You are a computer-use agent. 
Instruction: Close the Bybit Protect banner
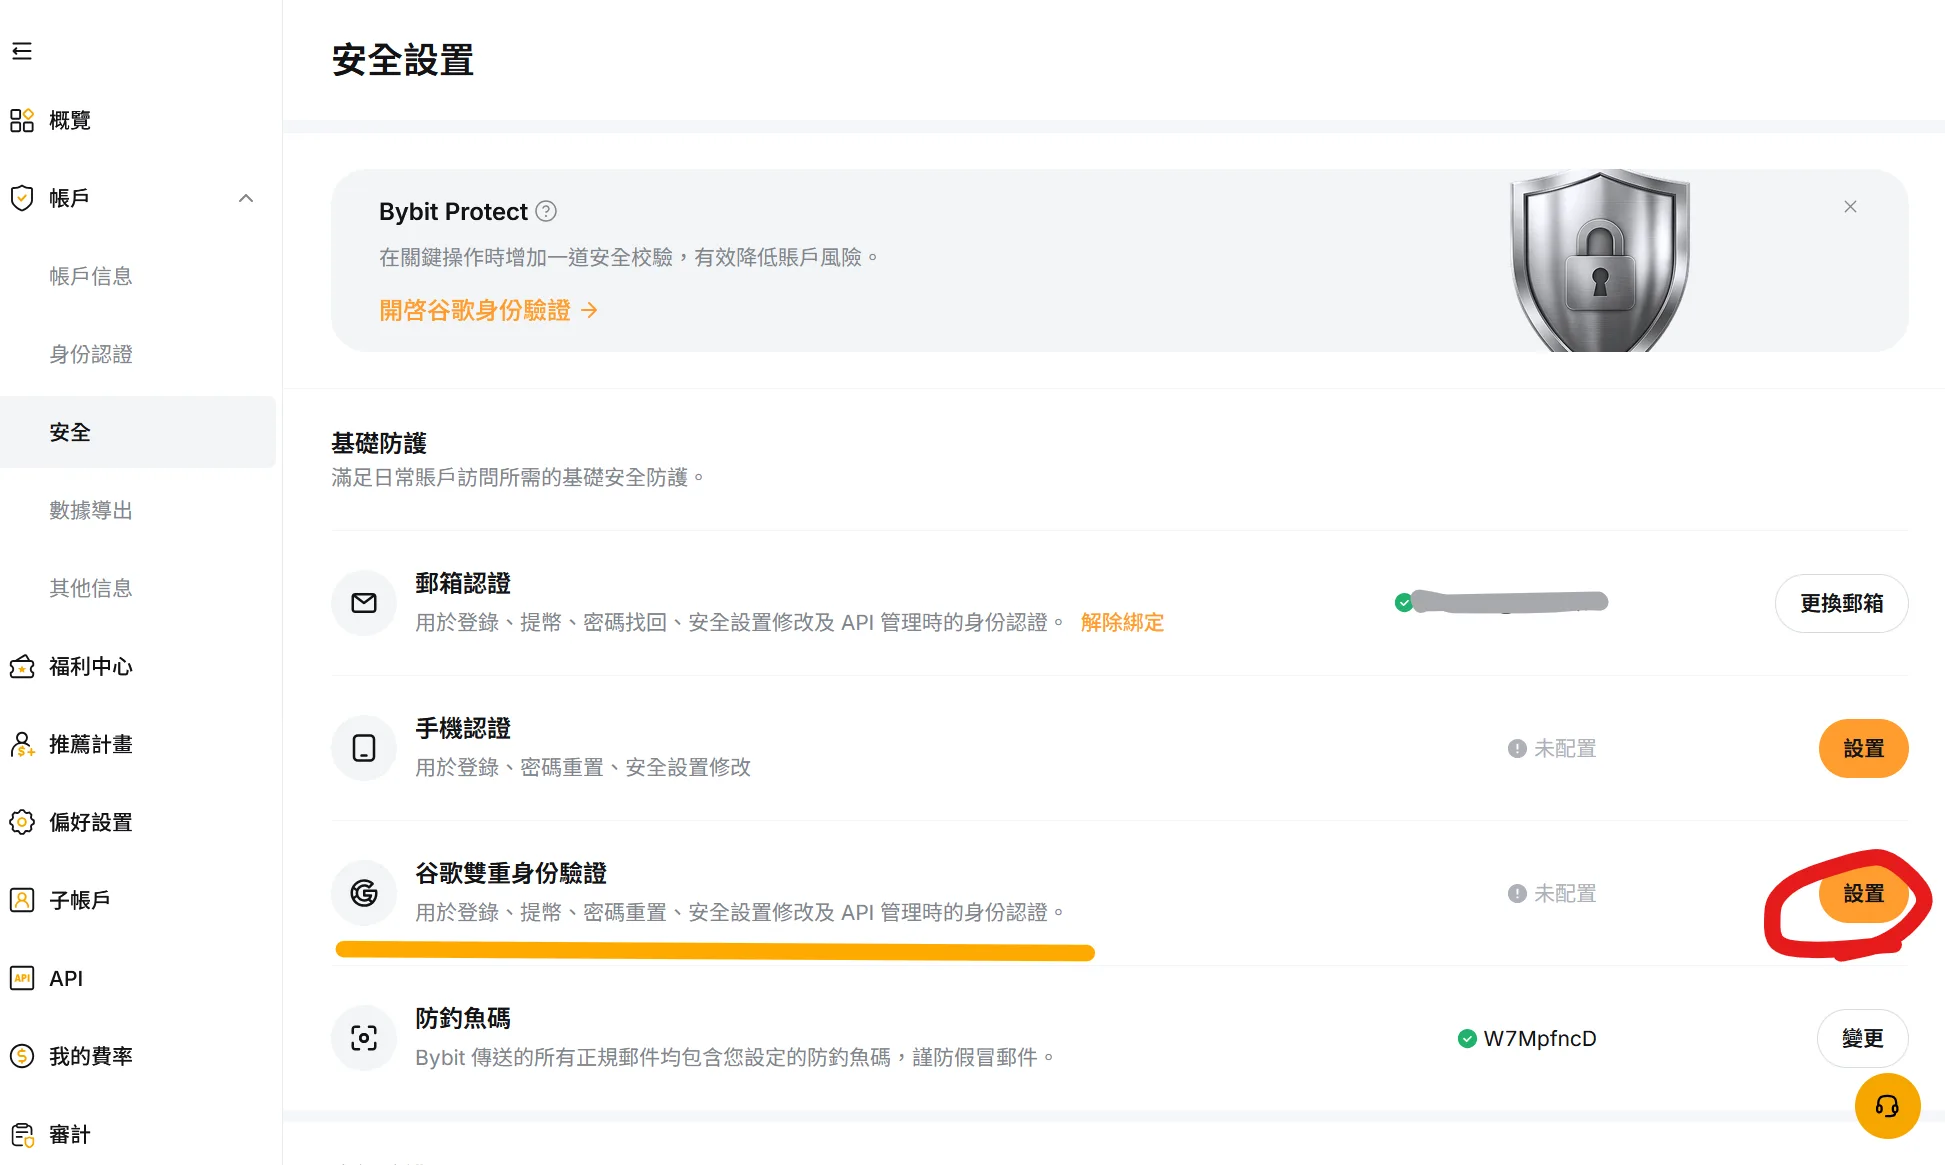click(x=1850, y=206)
